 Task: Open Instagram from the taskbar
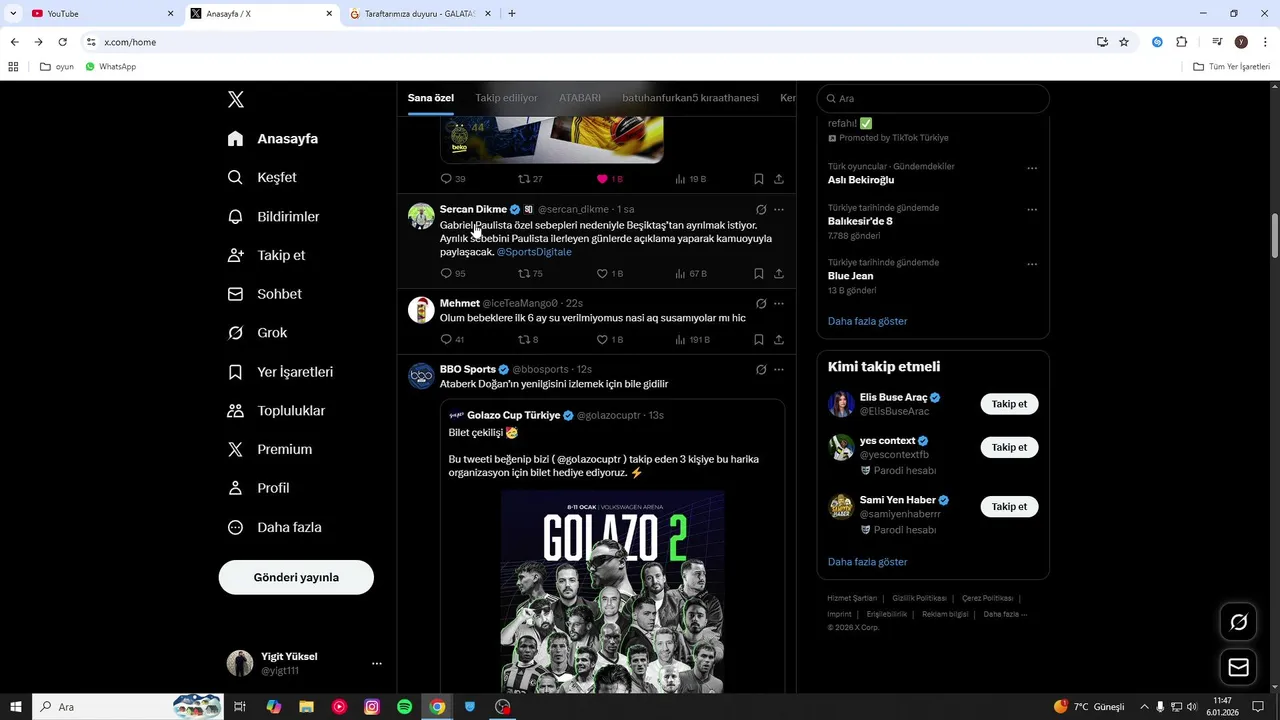point(372,707)
